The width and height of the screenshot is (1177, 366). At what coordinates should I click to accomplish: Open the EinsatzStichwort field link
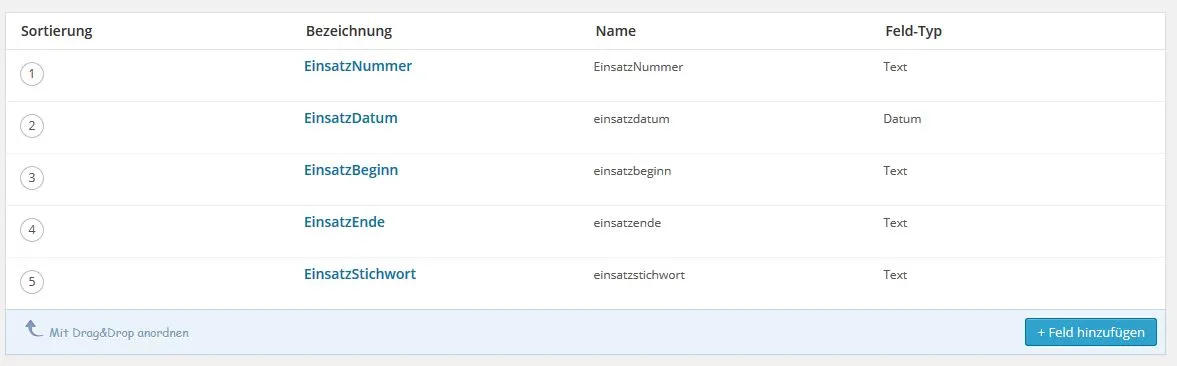click(360, 274)
